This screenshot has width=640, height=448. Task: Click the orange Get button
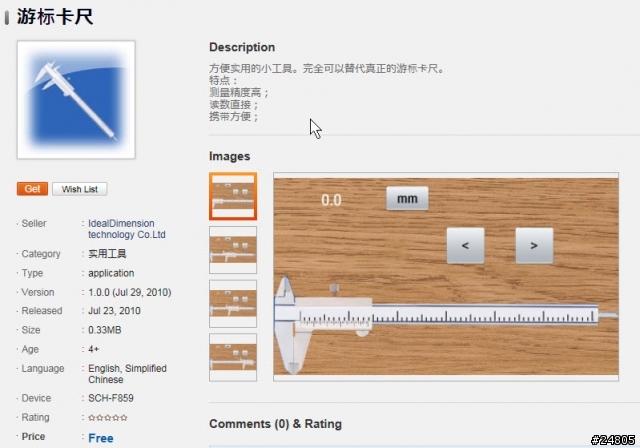coord(32,189)
